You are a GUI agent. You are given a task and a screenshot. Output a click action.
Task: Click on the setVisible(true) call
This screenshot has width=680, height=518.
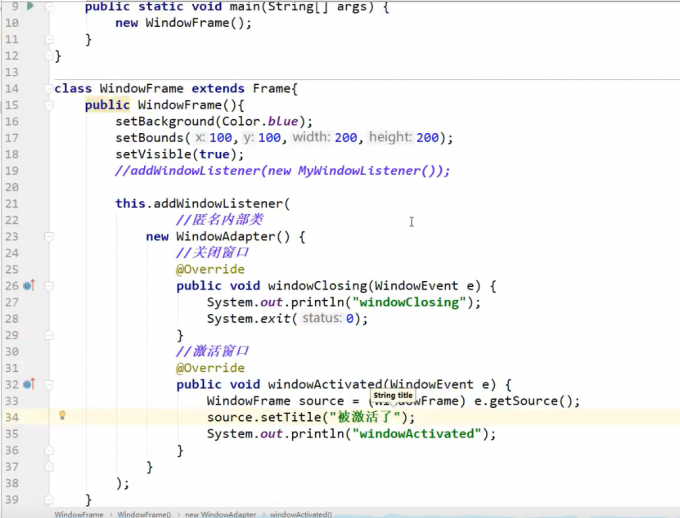179,154
